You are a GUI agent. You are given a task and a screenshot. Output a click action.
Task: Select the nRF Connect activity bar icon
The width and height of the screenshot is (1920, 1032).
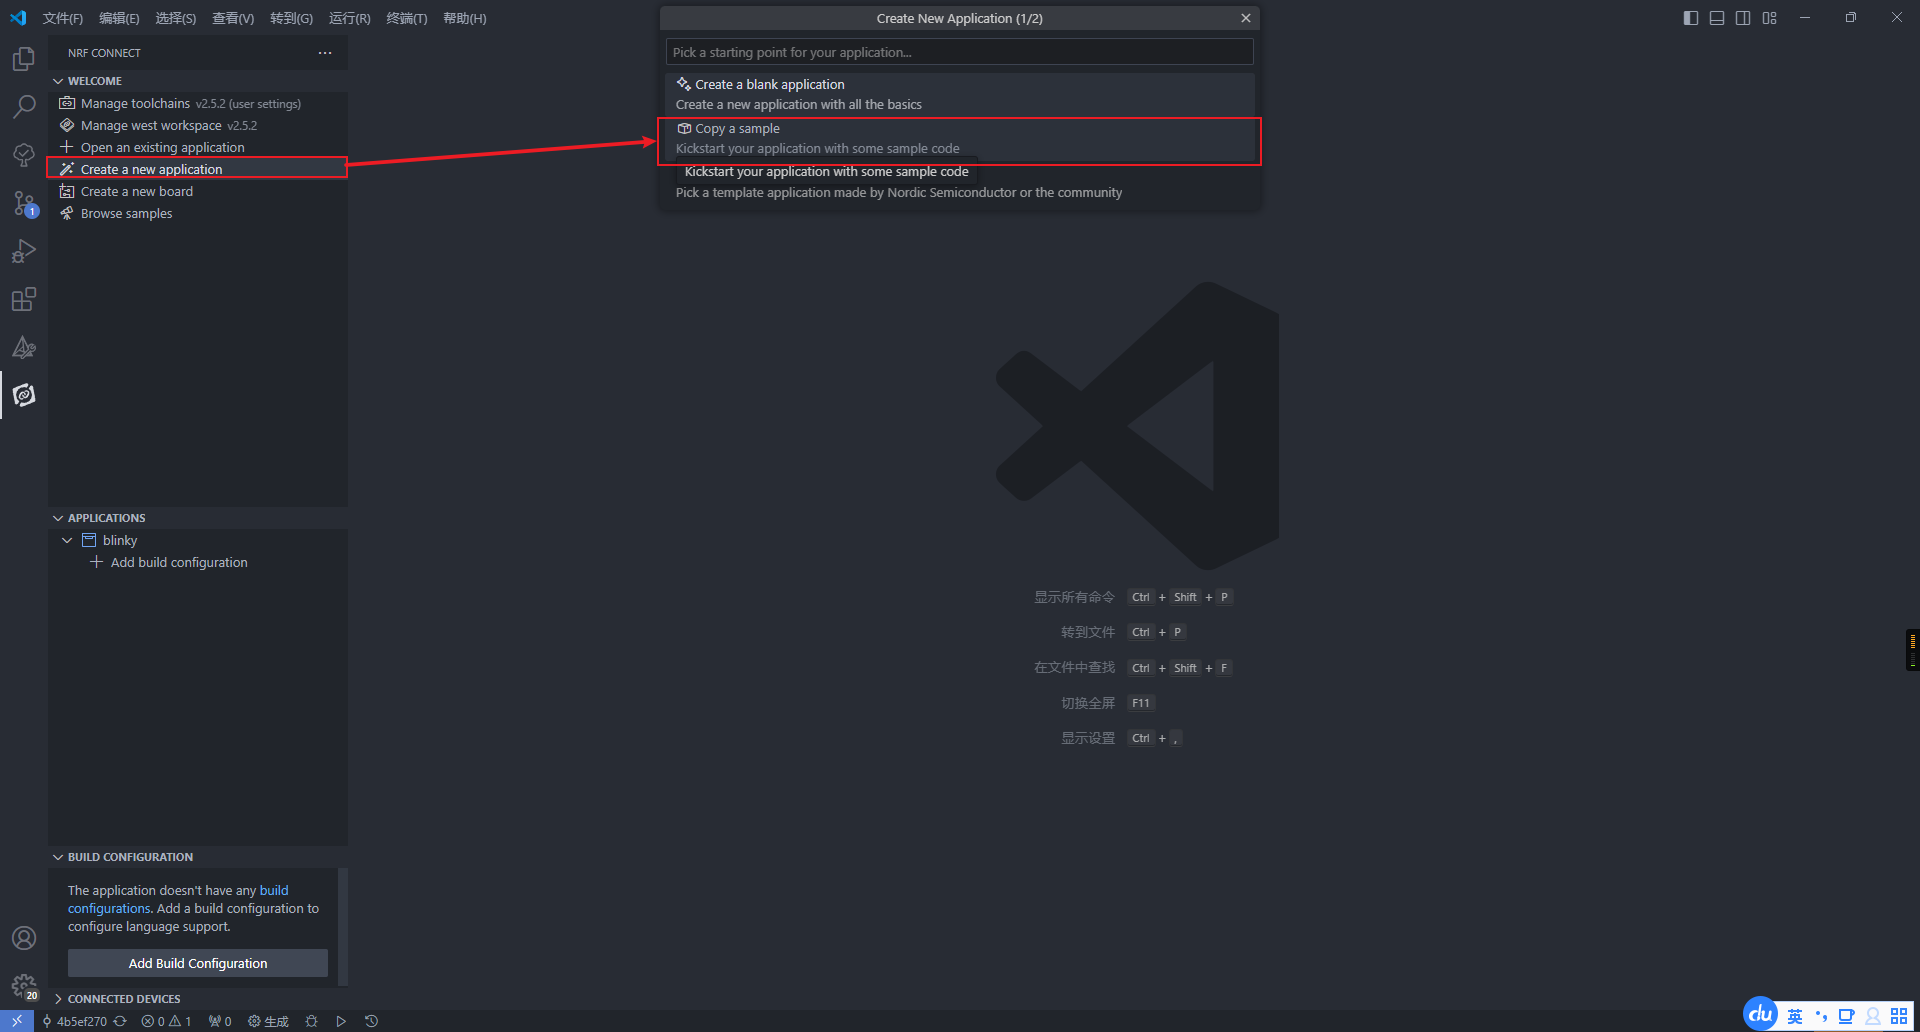(24, 395)
